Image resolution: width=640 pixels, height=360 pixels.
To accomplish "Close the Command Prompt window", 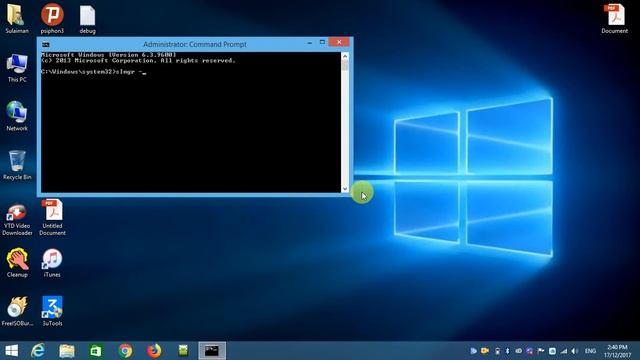I will pos(339,42).
